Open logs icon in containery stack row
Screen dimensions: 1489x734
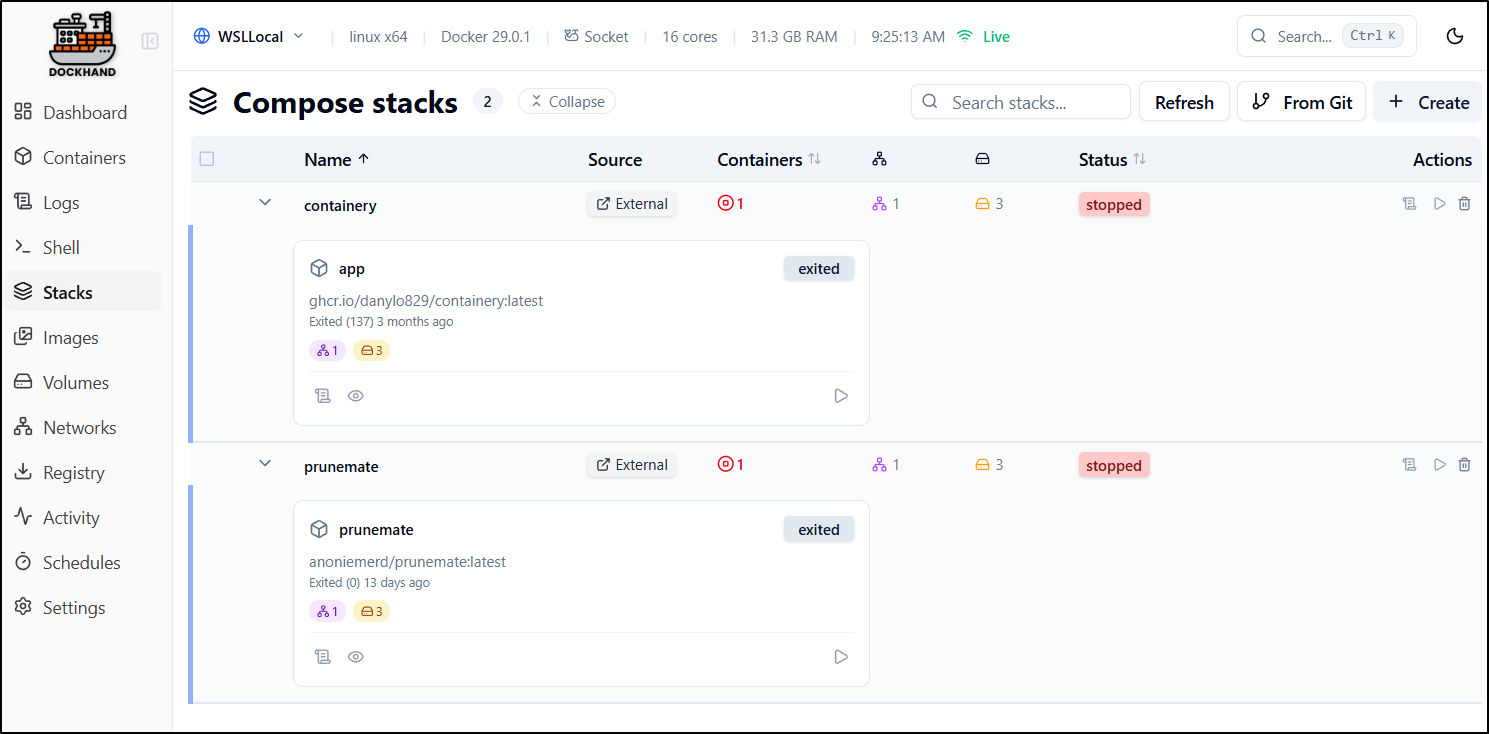click(1409, 204)
